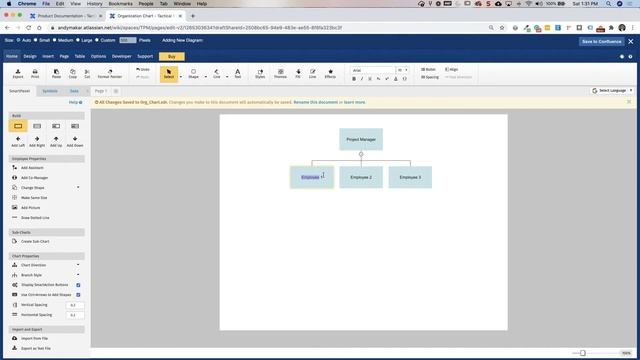Screen dimensions: 640x360
Task: Click the Export toolbar icon
Action: (18, 73)
